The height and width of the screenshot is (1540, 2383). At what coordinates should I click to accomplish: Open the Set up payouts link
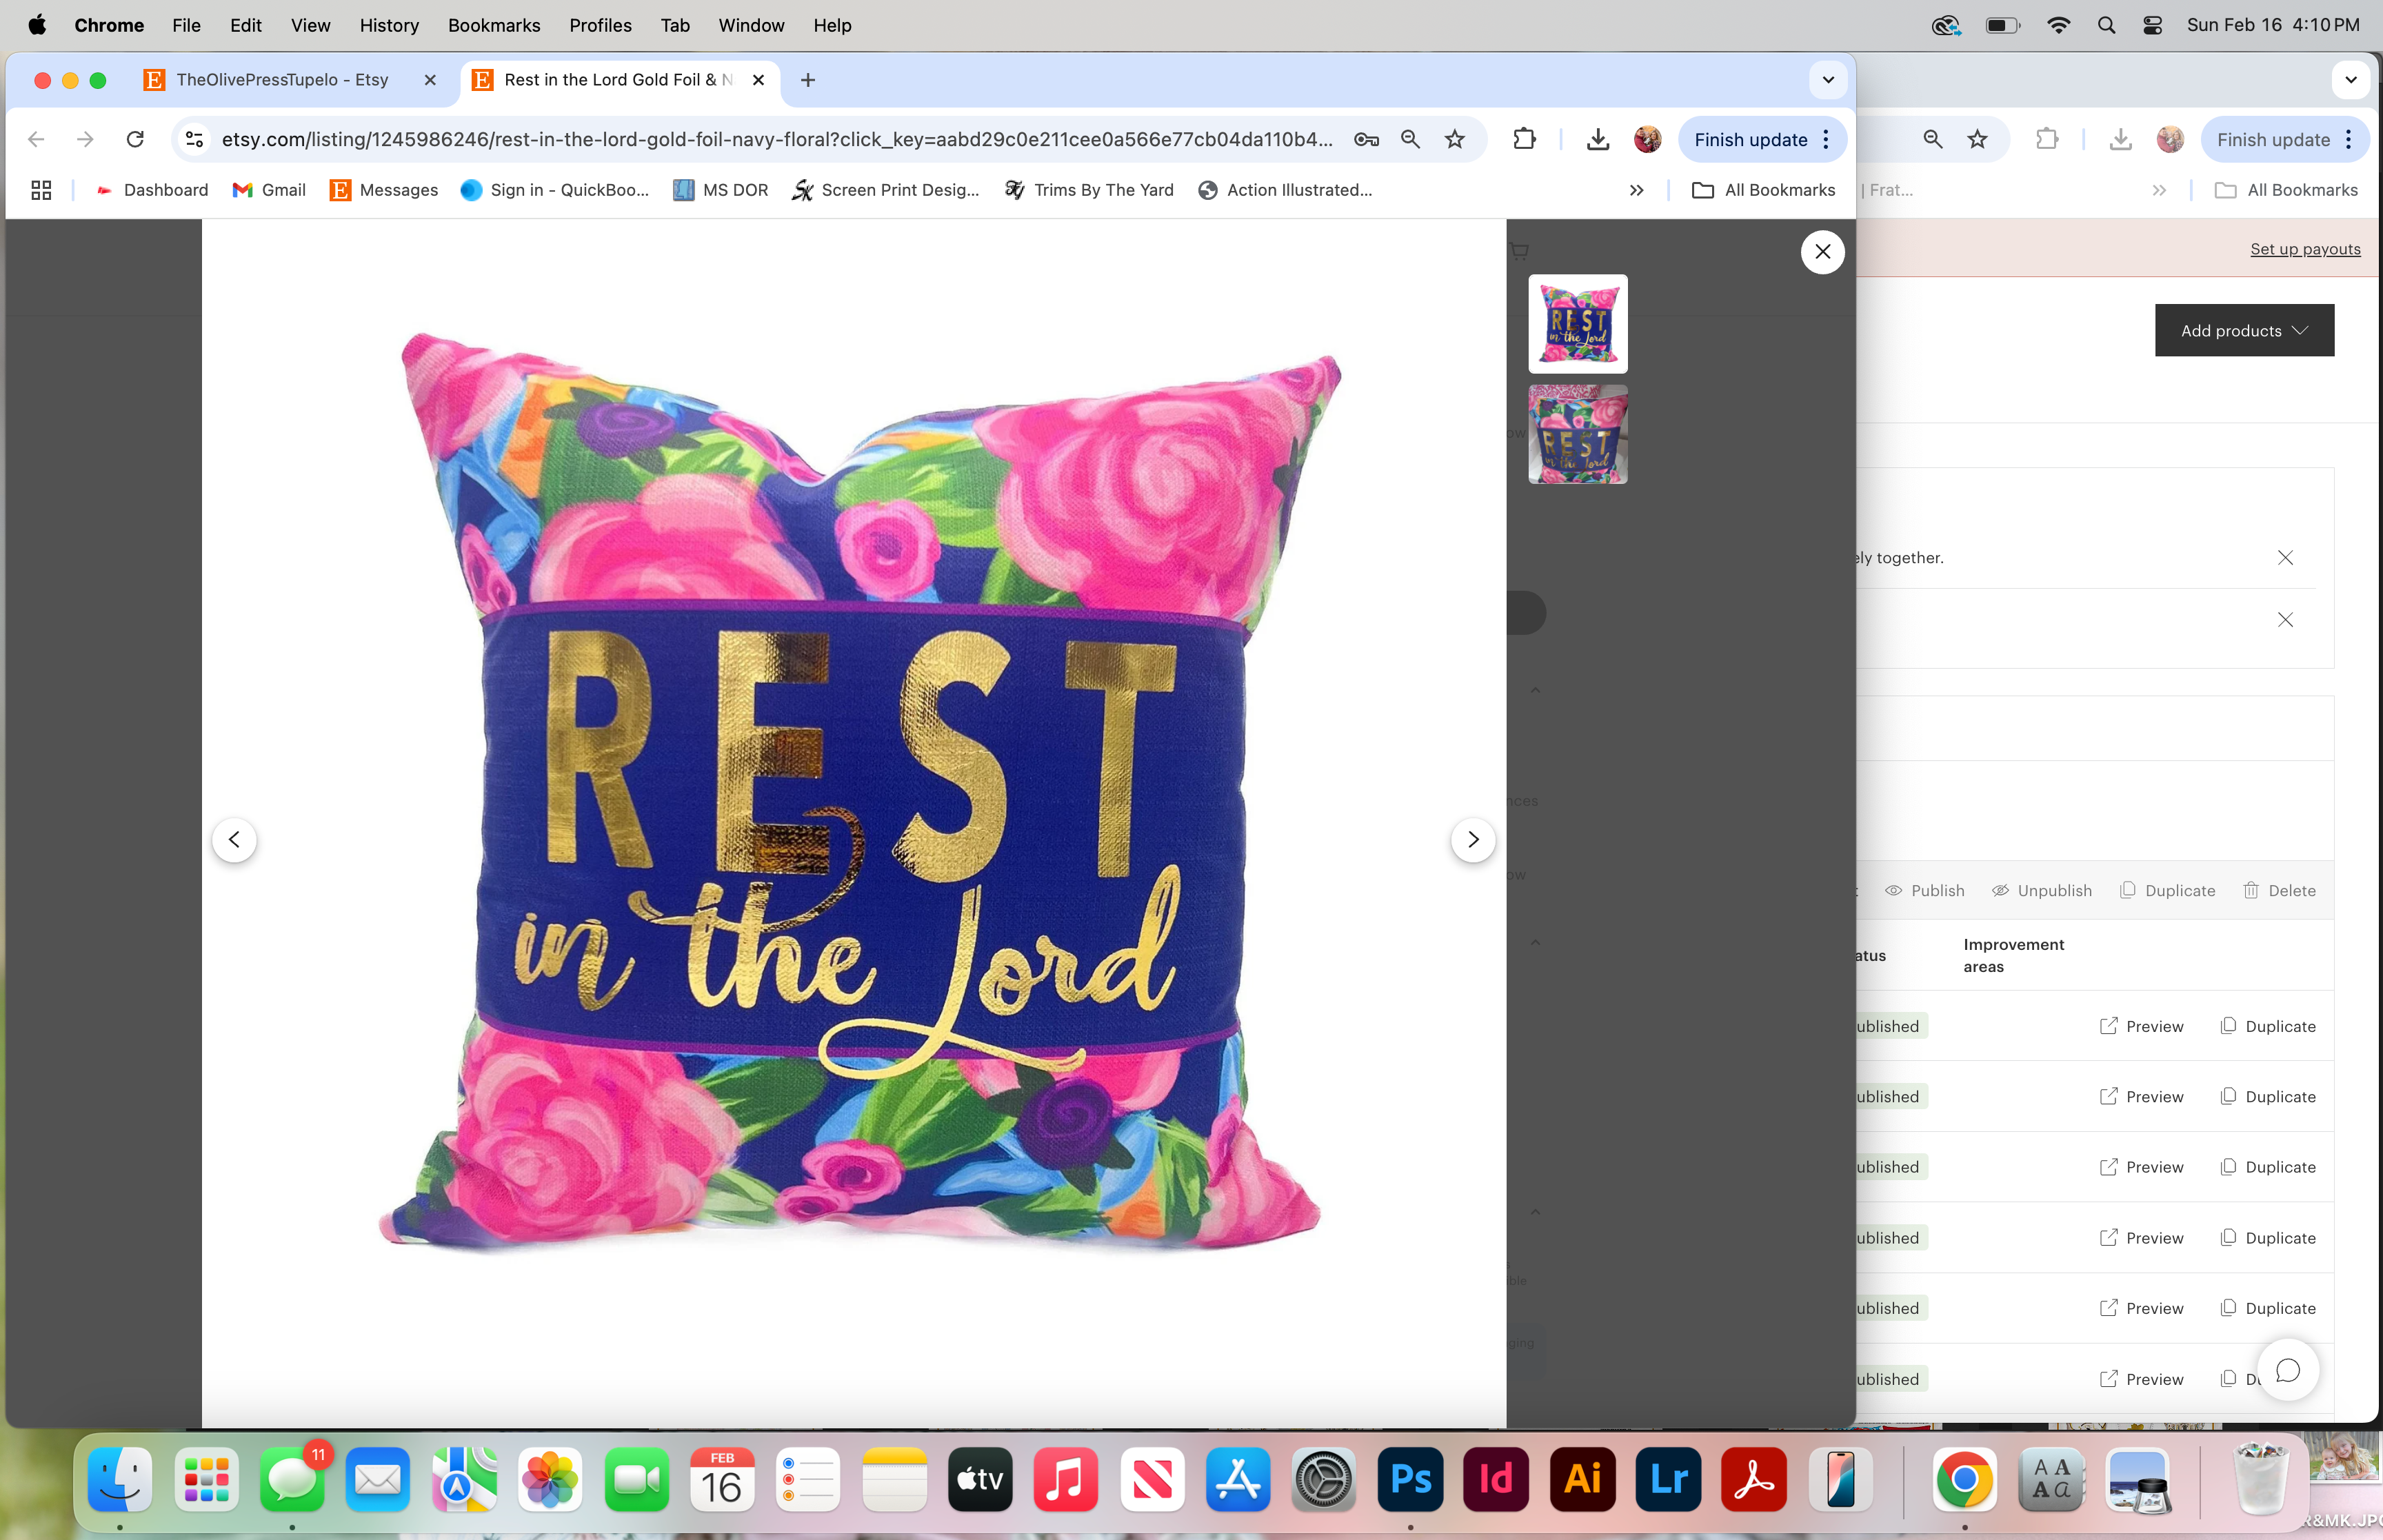[2304, 249]
